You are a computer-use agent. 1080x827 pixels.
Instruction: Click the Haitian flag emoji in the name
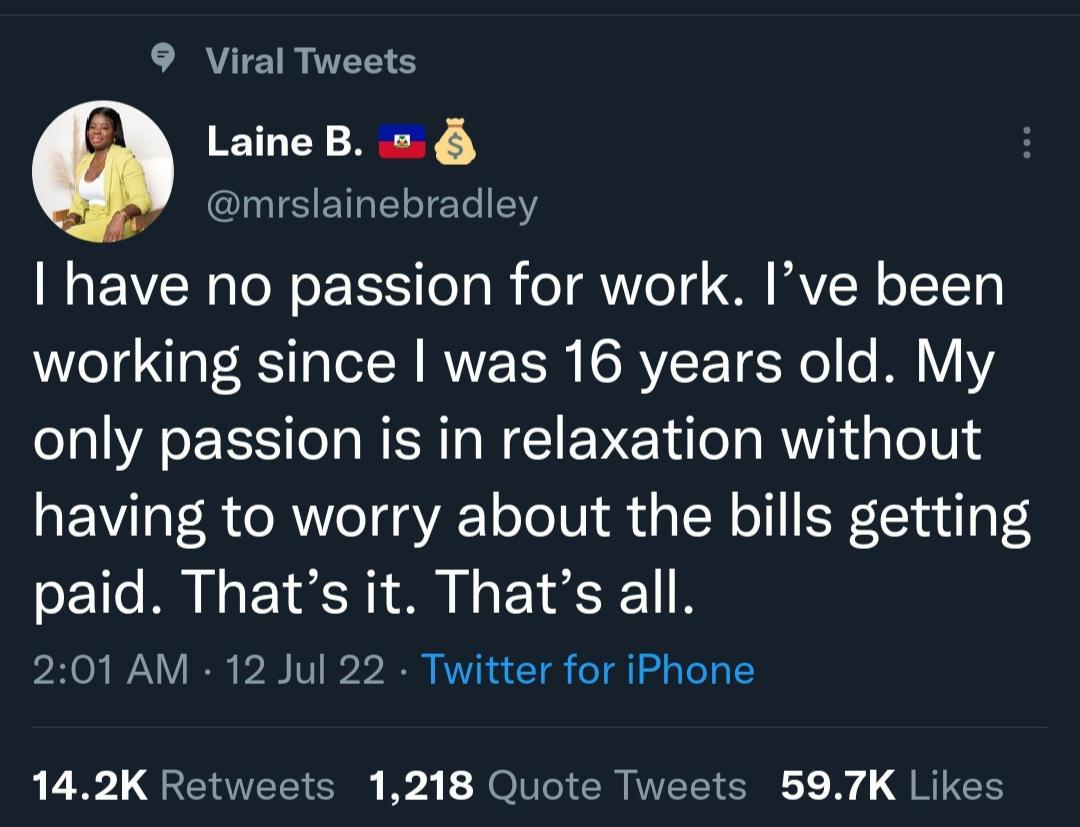pos(401,142)
